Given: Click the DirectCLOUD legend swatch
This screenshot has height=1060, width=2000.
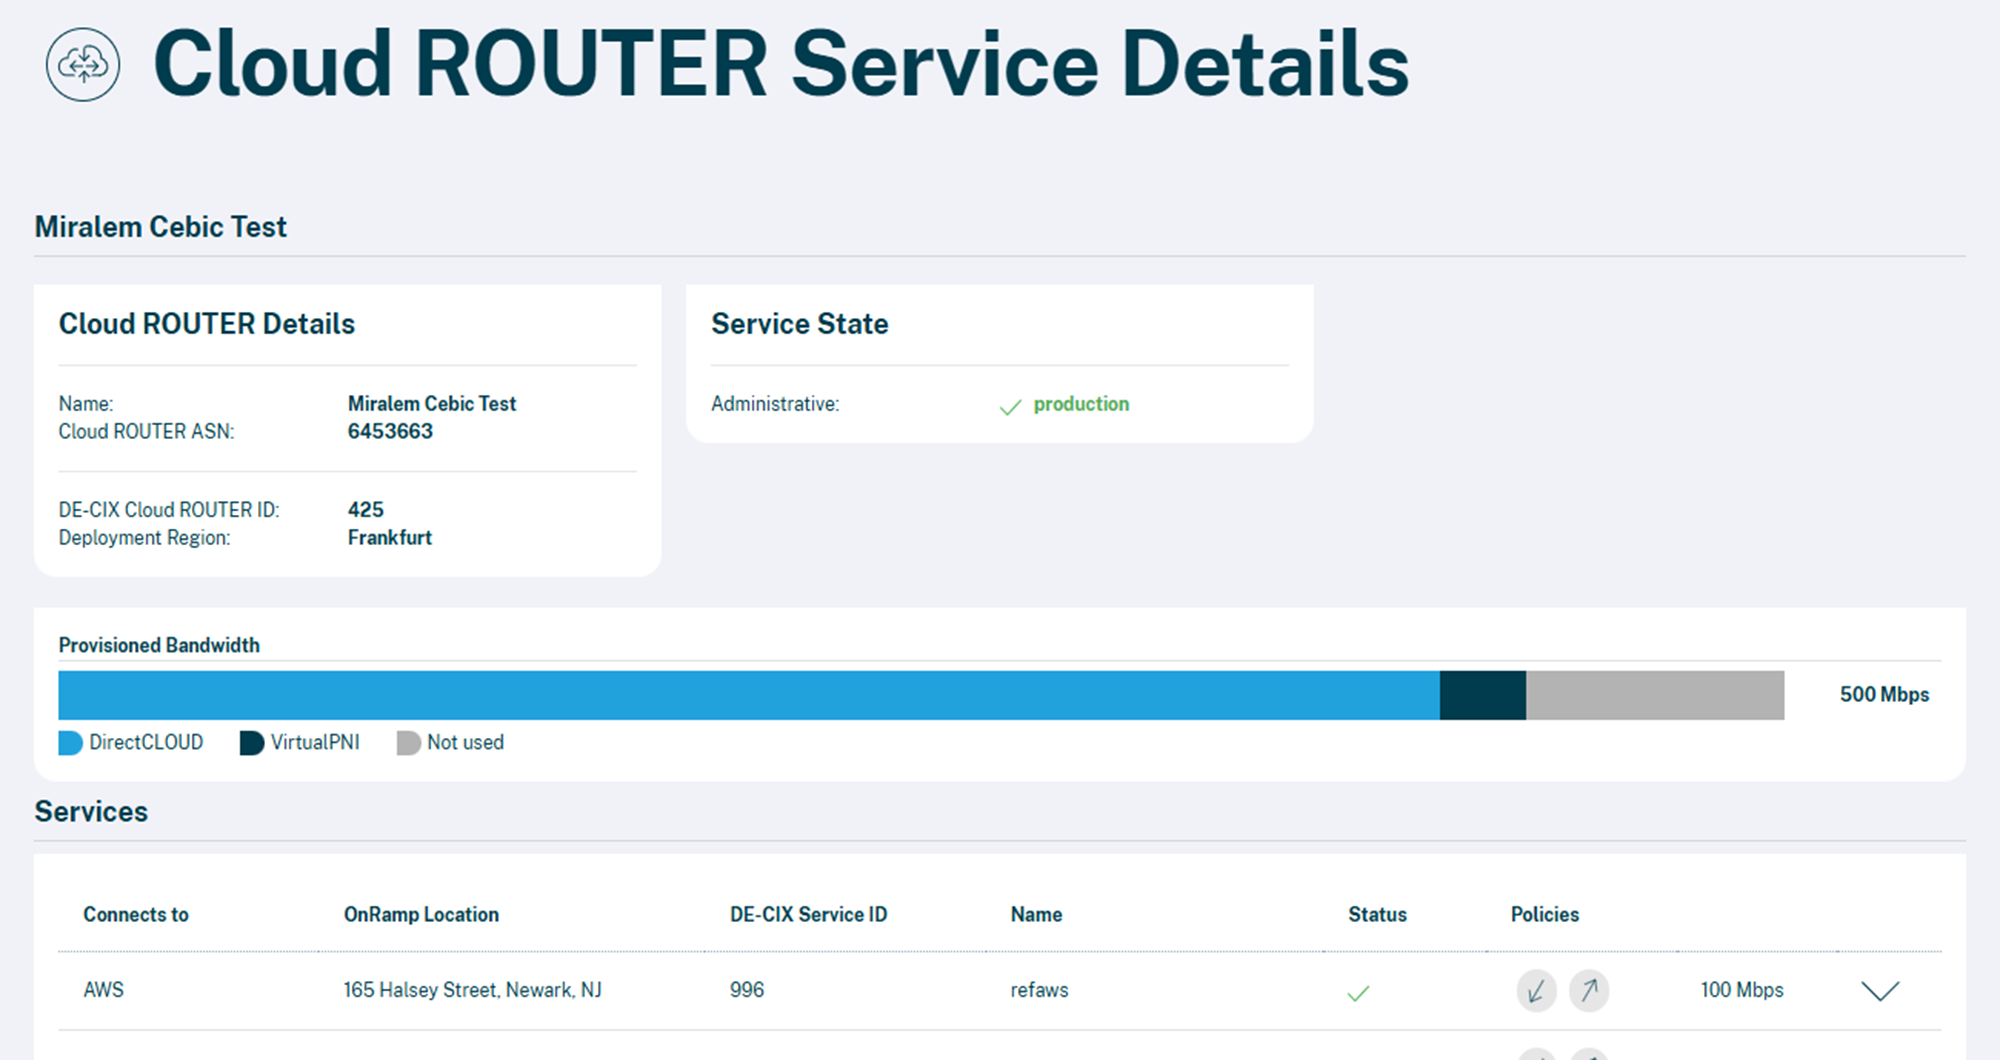Looking at the screenshot, I should tap(70, 743).
